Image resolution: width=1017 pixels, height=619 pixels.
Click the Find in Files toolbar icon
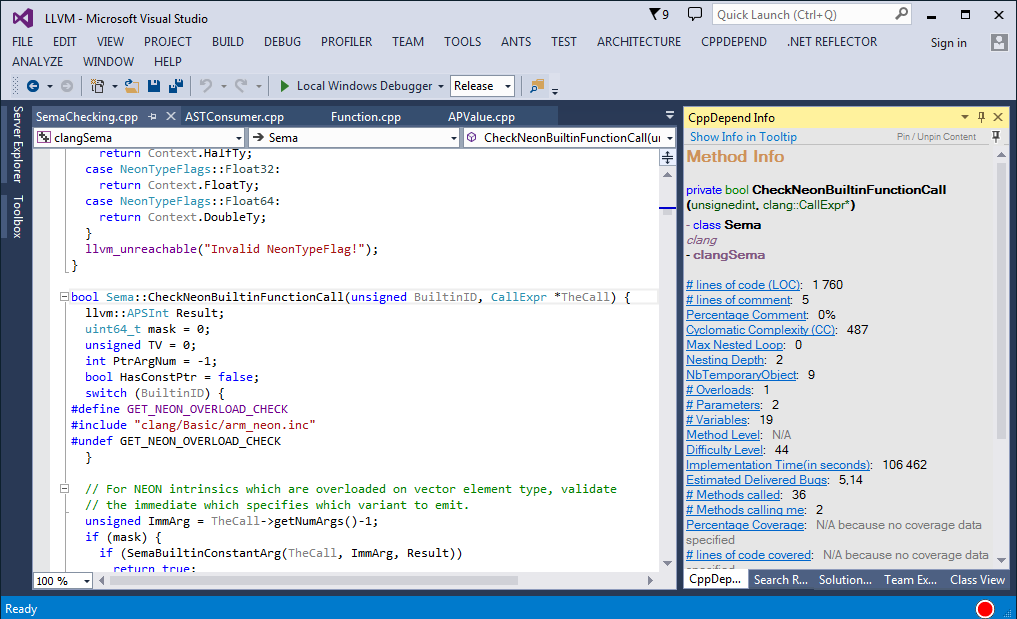537,86
